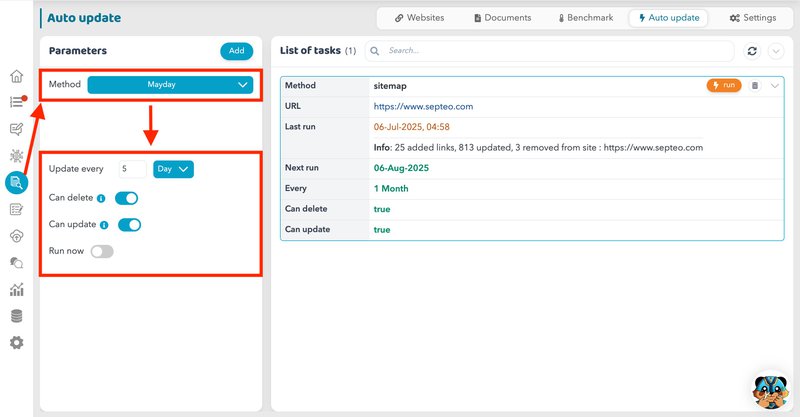
Task: Click the Last run date 06-Jul-2025, 04:58
Action: [411, 127]
